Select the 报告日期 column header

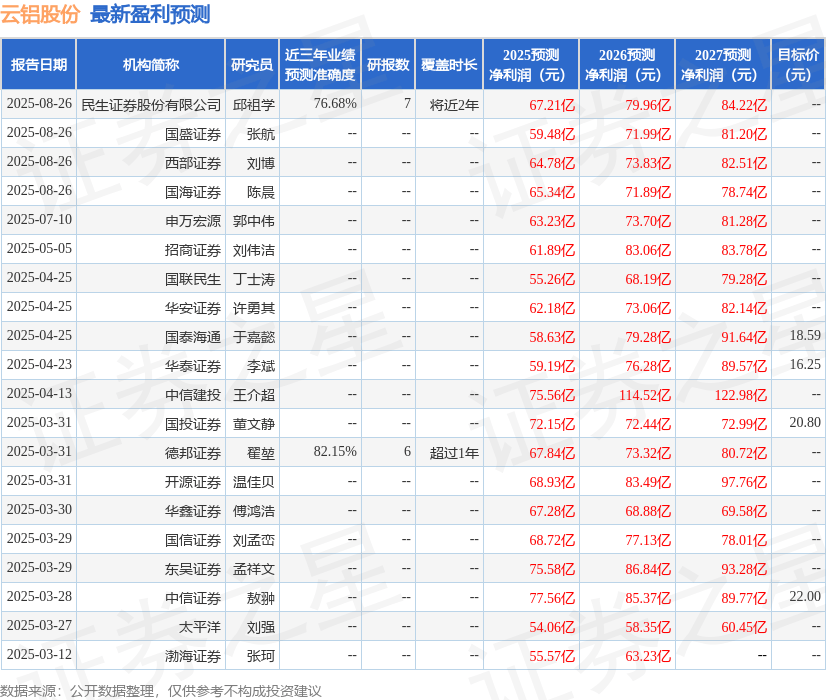point(41,63)
